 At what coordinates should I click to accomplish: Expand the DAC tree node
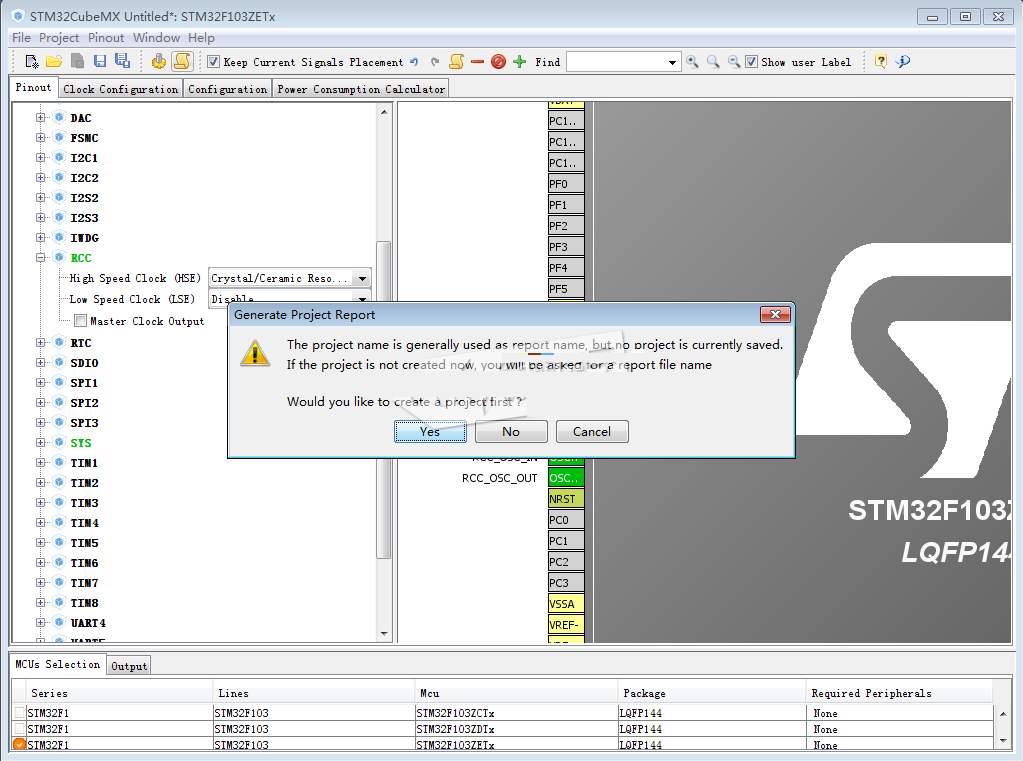[x=40, y=117]
